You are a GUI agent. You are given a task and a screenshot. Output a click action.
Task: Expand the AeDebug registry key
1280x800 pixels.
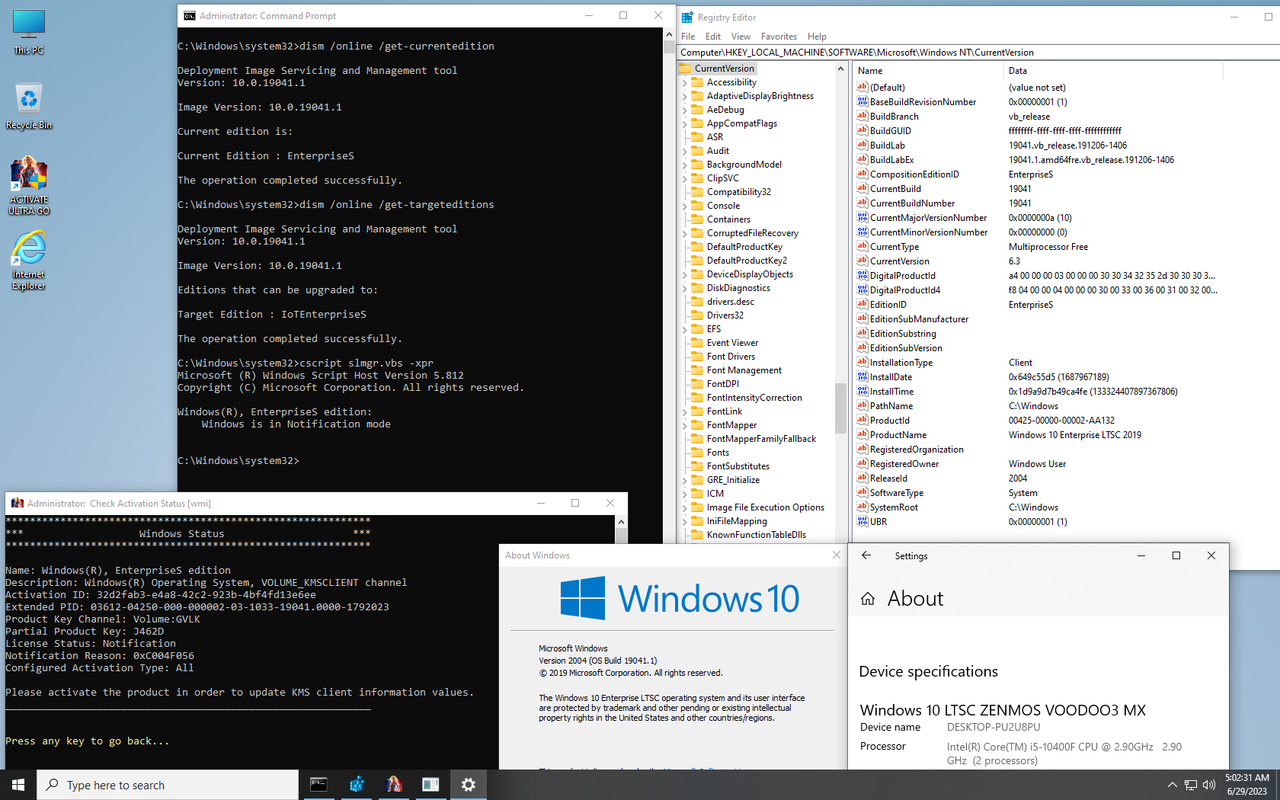pos(685,110)
